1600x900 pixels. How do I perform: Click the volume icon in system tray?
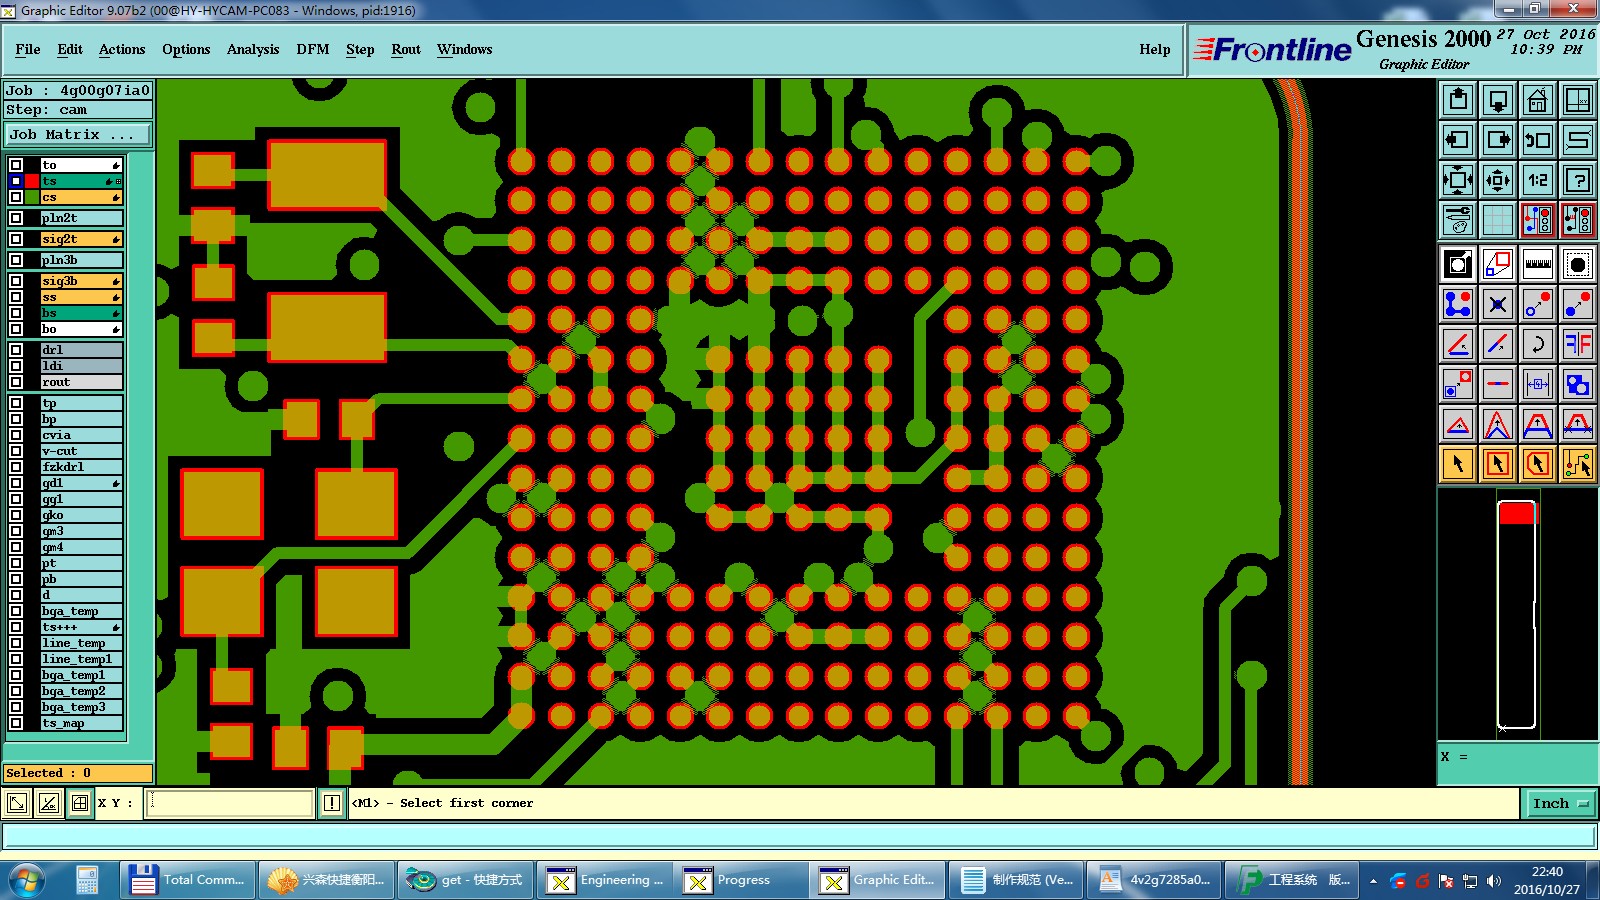[1493, 881]
